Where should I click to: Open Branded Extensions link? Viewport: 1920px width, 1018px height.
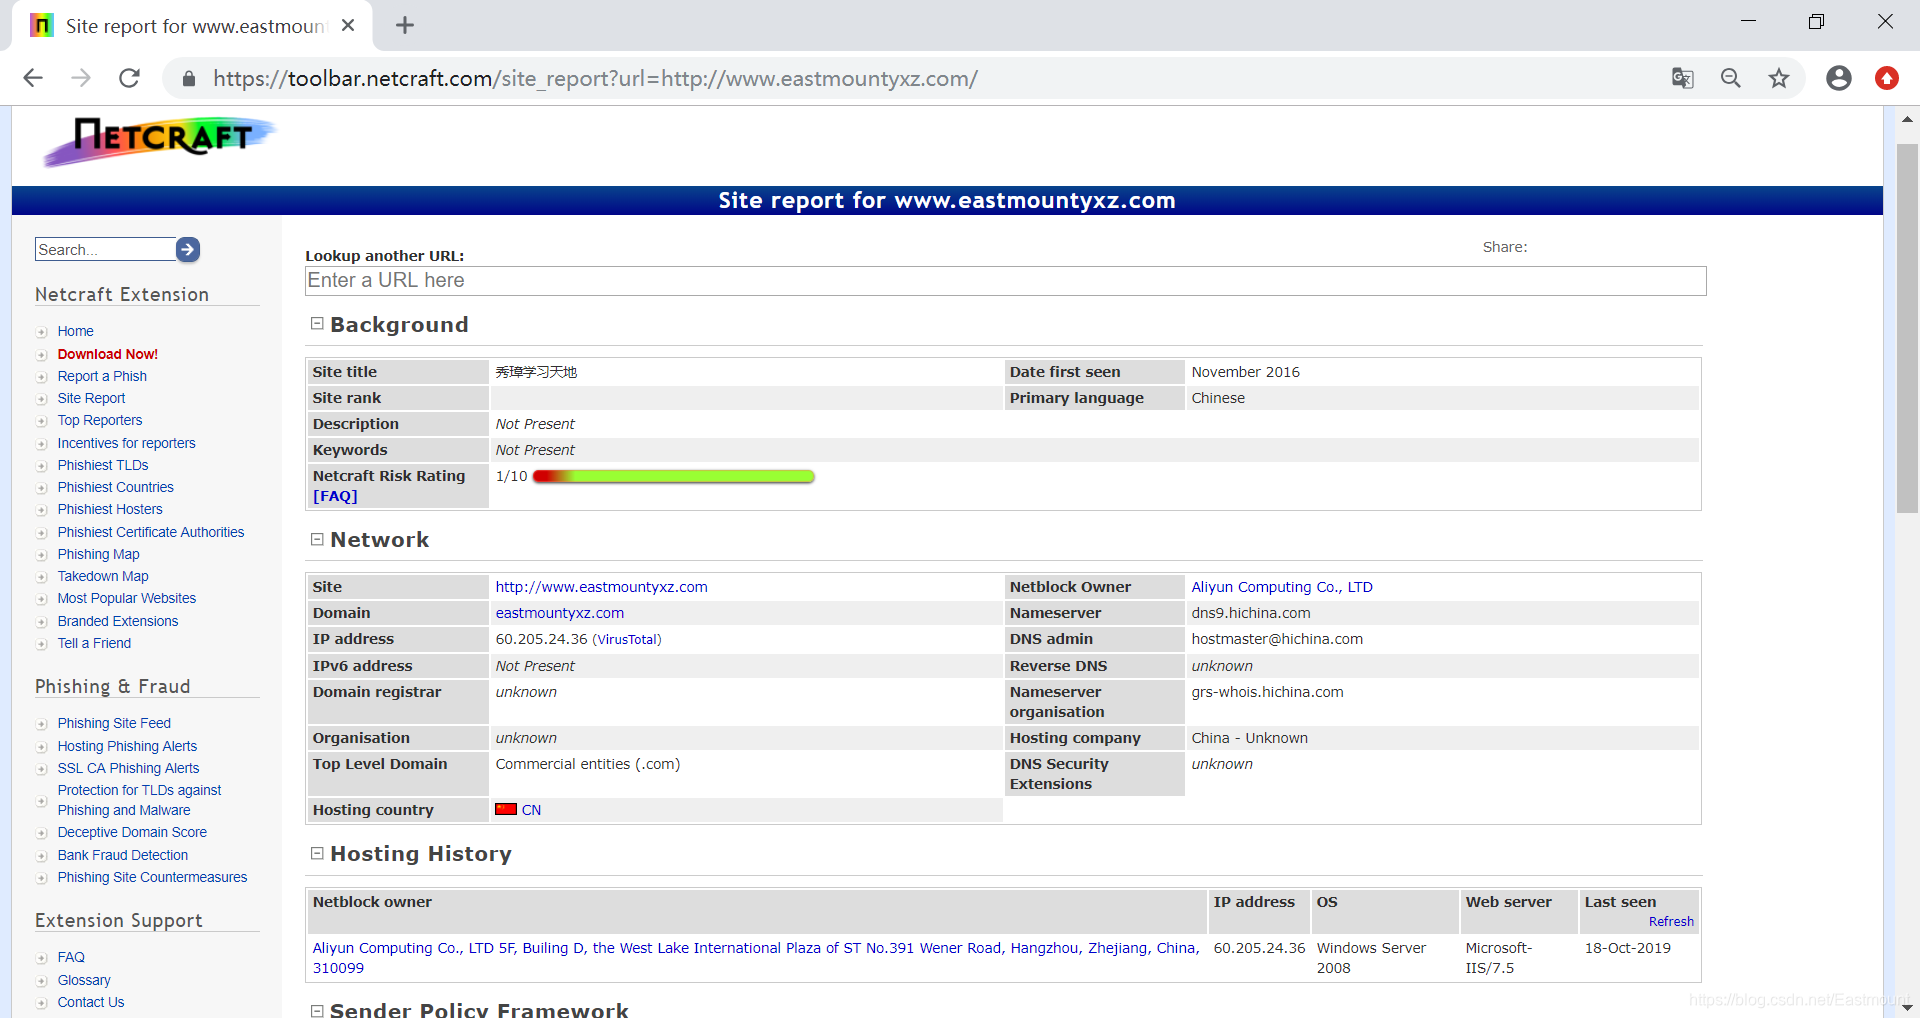pos(117,621)
